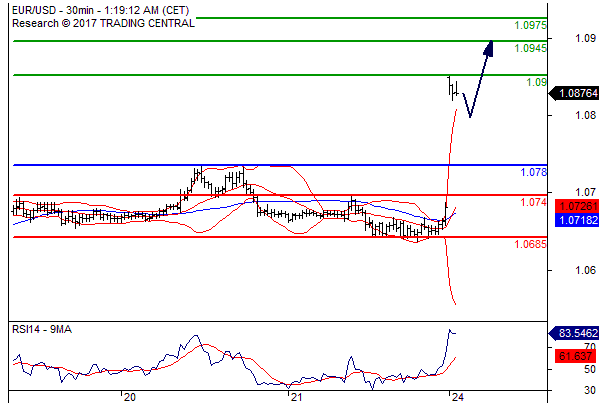The width and height of the screenshot is (616, 414).
Task: Click the Research © 2017 TRADING CENTRAL text
Action: (103, 24)
